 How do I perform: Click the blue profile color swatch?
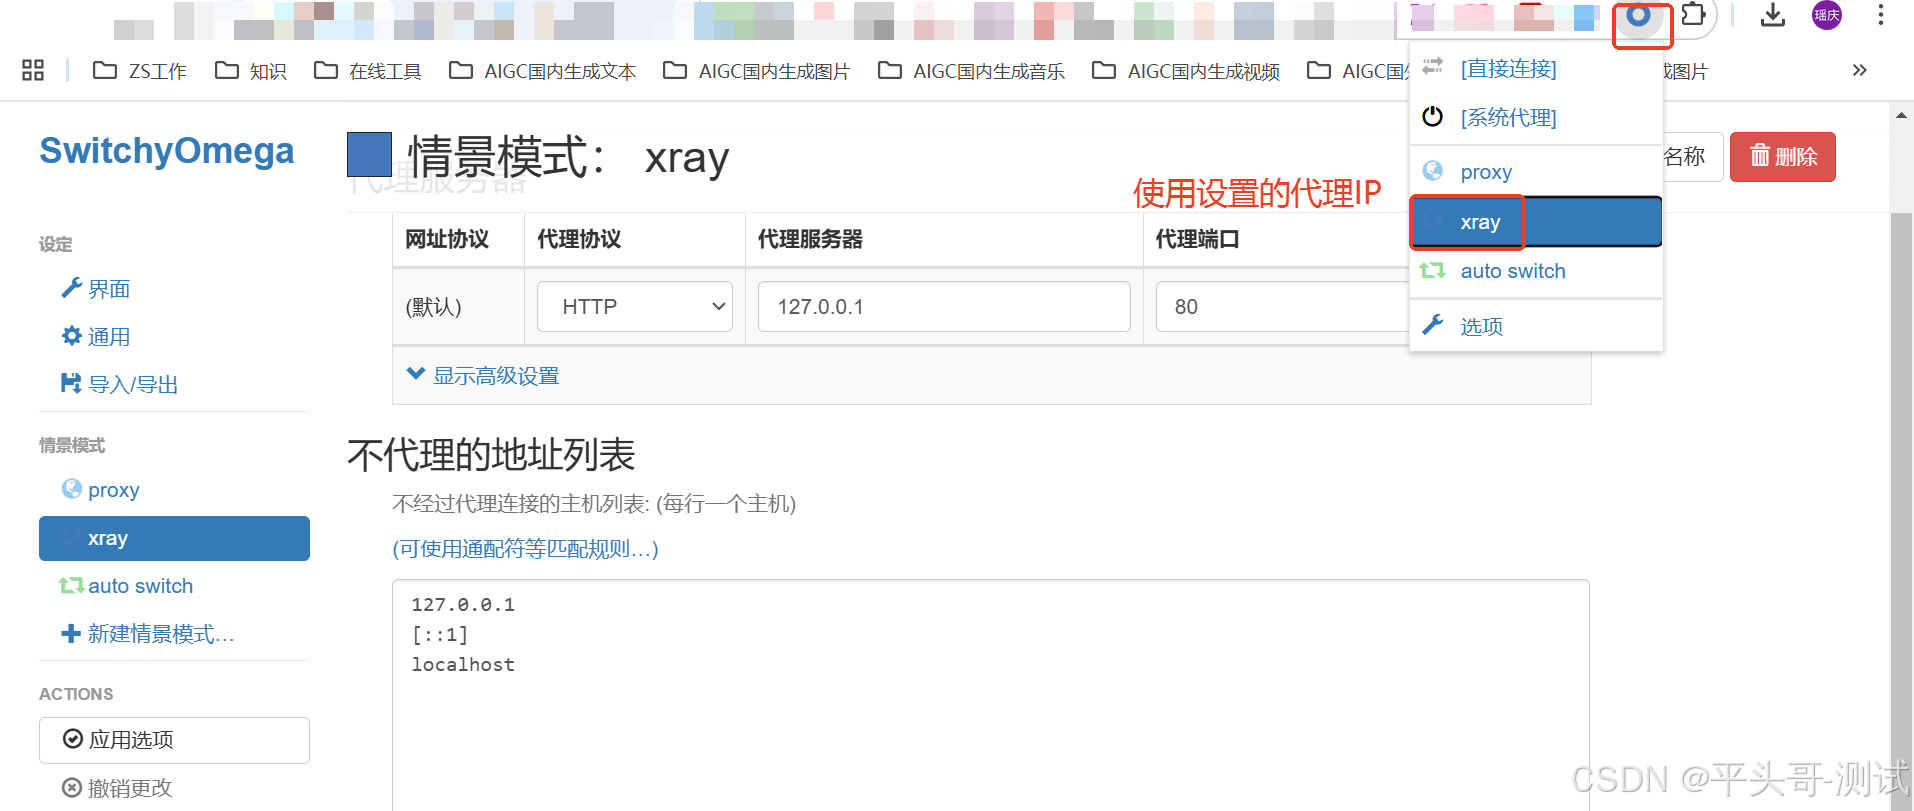click(x=369, y=155)
